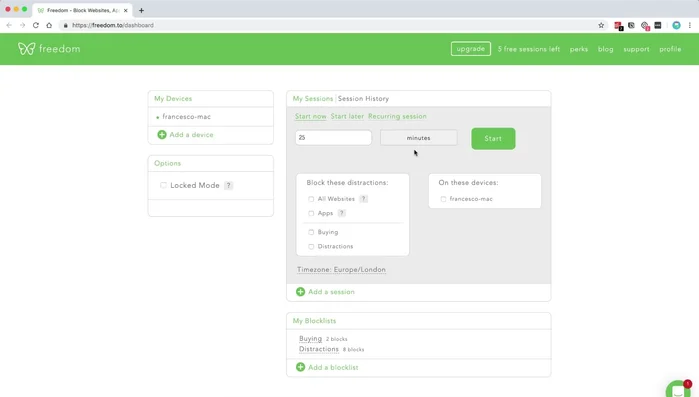
Task: Enable Locked Mode checkbox
Action: 163,185
